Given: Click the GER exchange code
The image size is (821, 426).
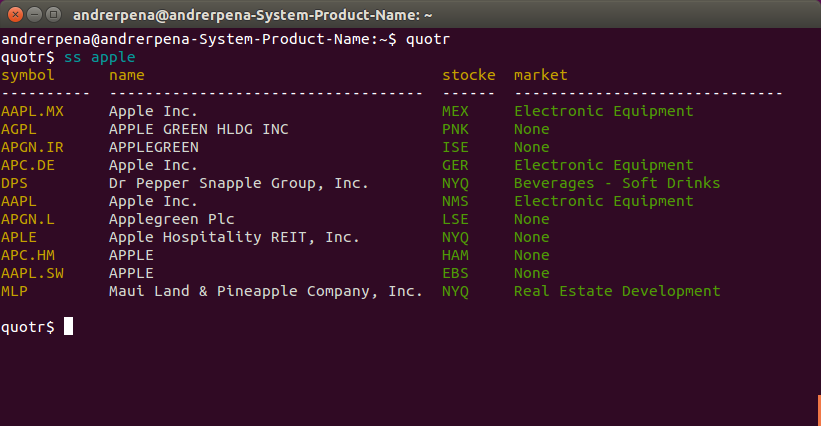Looking at the screenshot, I should click(455, 165).
